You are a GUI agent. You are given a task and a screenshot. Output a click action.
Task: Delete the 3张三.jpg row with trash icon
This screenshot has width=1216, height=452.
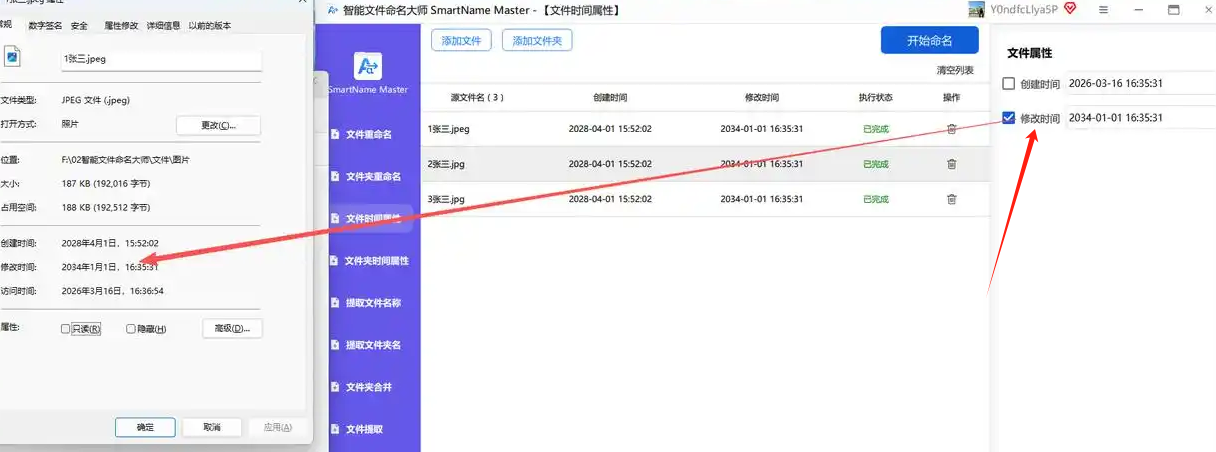pyautogui.click(x=951, y=199)
